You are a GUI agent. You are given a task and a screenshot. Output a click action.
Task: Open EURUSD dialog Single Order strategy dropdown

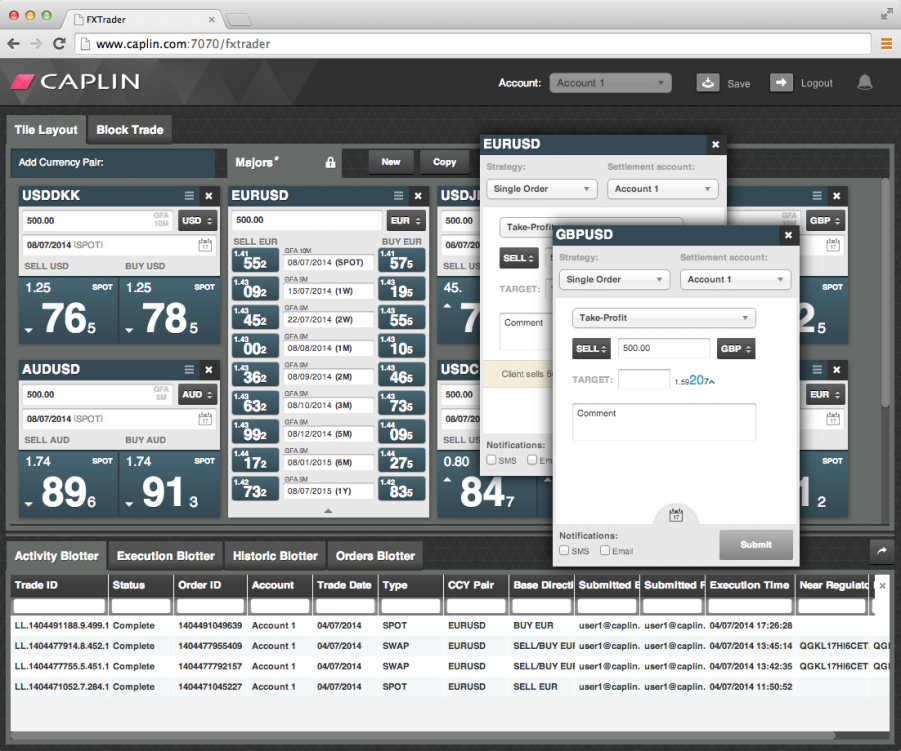(x=541, y=189)
